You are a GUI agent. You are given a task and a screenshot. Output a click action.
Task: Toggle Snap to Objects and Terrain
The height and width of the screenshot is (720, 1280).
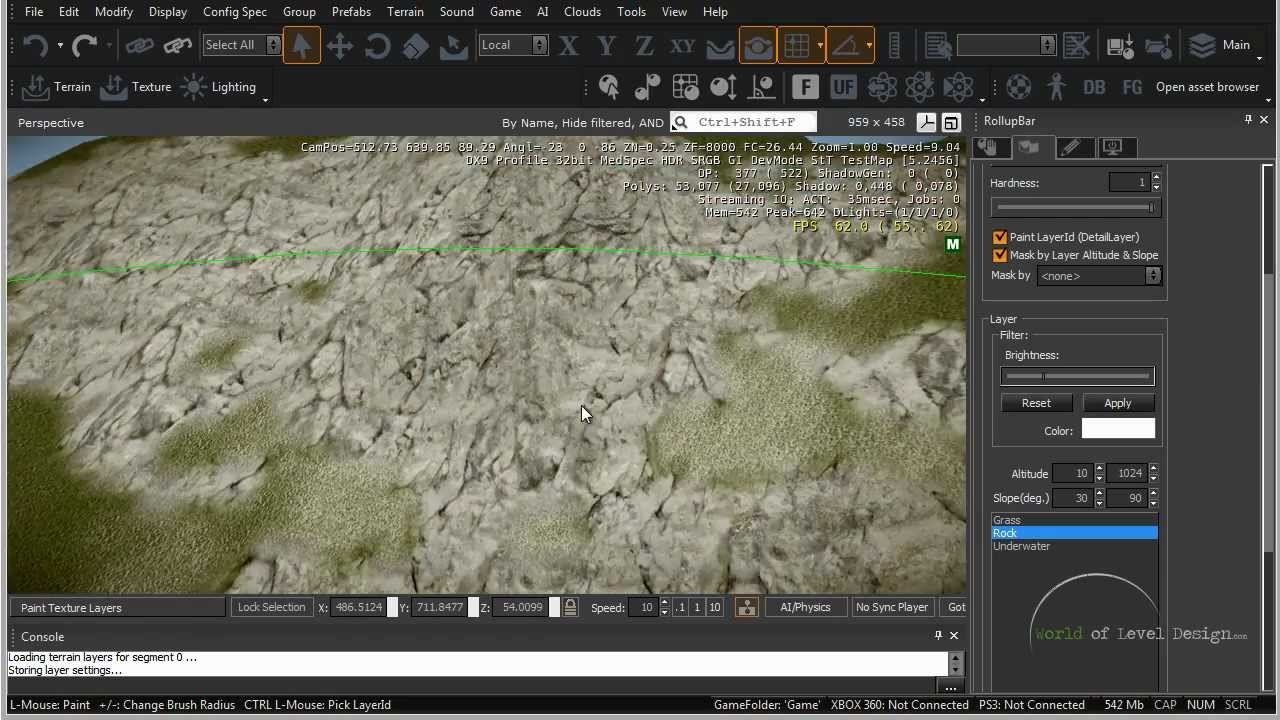coord(758,45)
